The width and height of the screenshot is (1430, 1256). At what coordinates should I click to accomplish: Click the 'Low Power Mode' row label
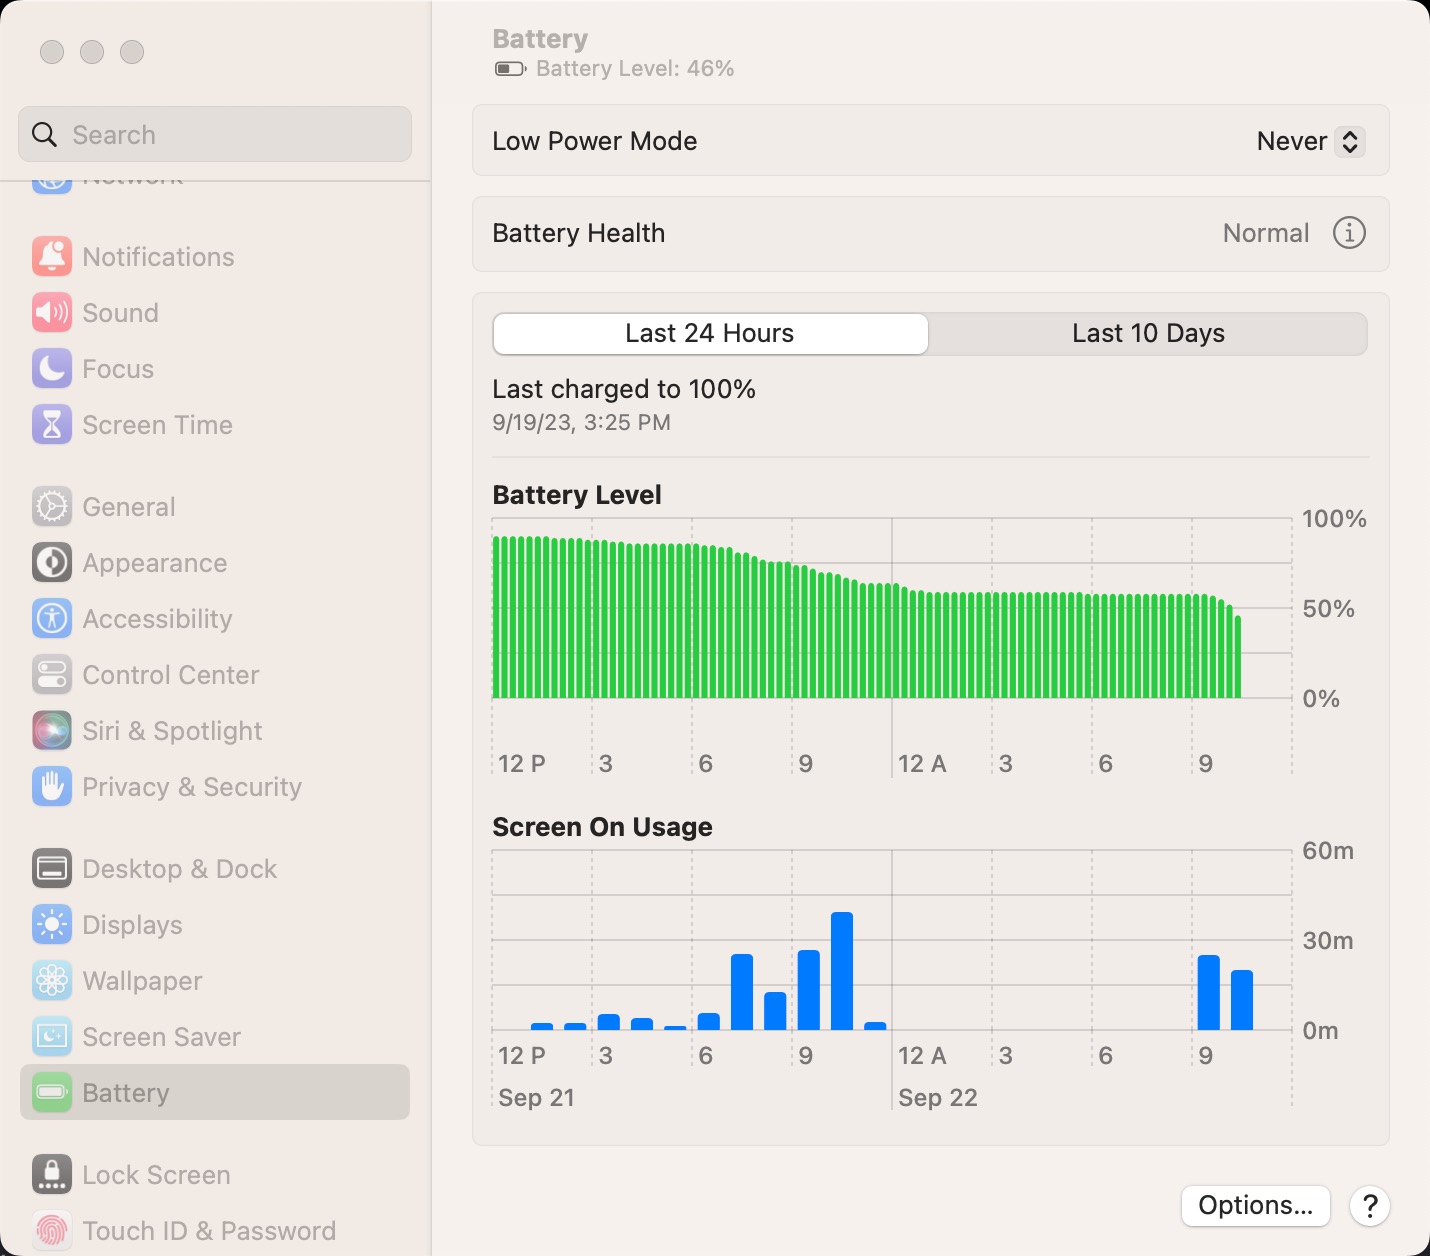point(595,141)
